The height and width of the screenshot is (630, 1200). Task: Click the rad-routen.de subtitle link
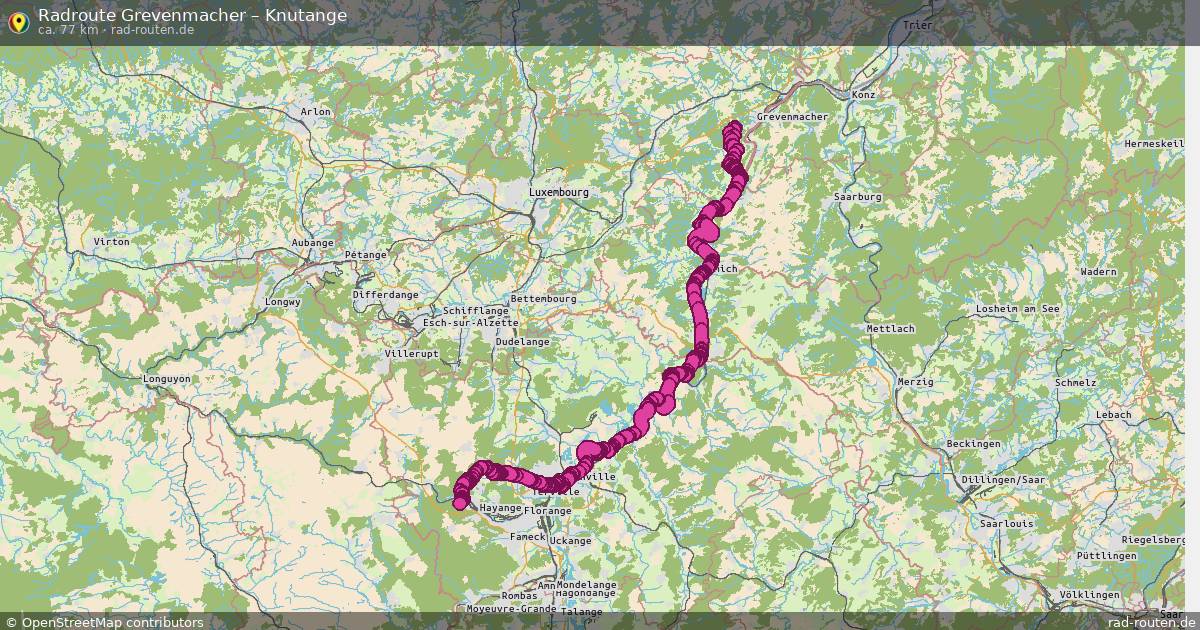pyautogui.click(x=152, y=30)
